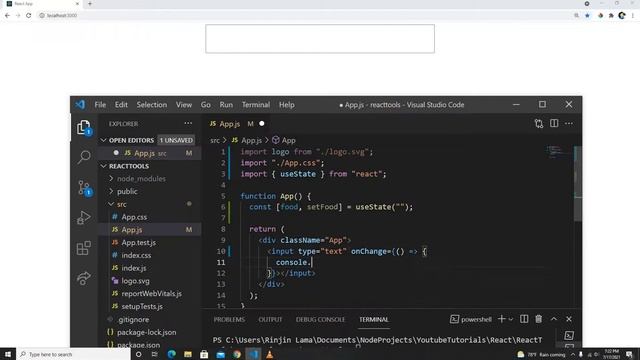Open the Extensions view
Screen dimensions: 640x360
click(84, 248)
